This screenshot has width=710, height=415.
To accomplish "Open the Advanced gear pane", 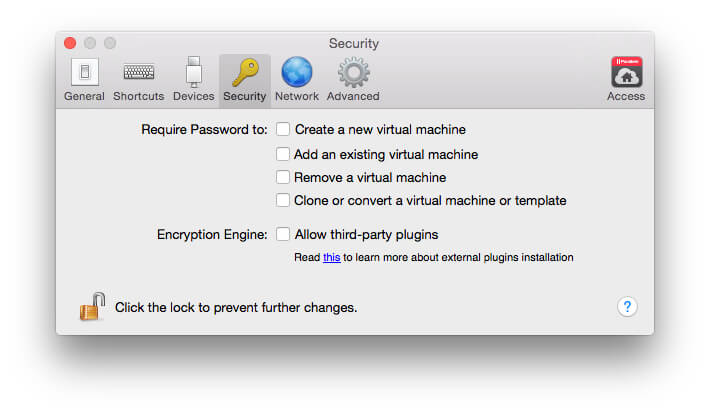I will point(353,80).
